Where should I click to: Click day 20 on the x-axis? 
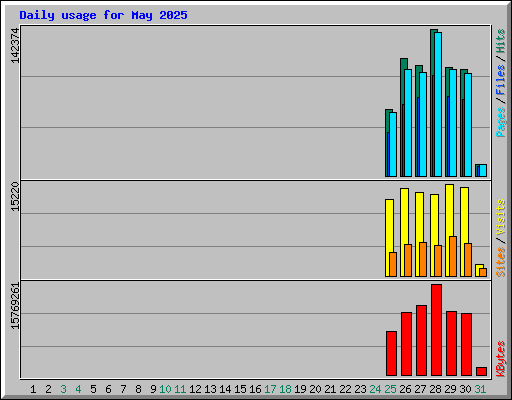(x=315, y=389)
